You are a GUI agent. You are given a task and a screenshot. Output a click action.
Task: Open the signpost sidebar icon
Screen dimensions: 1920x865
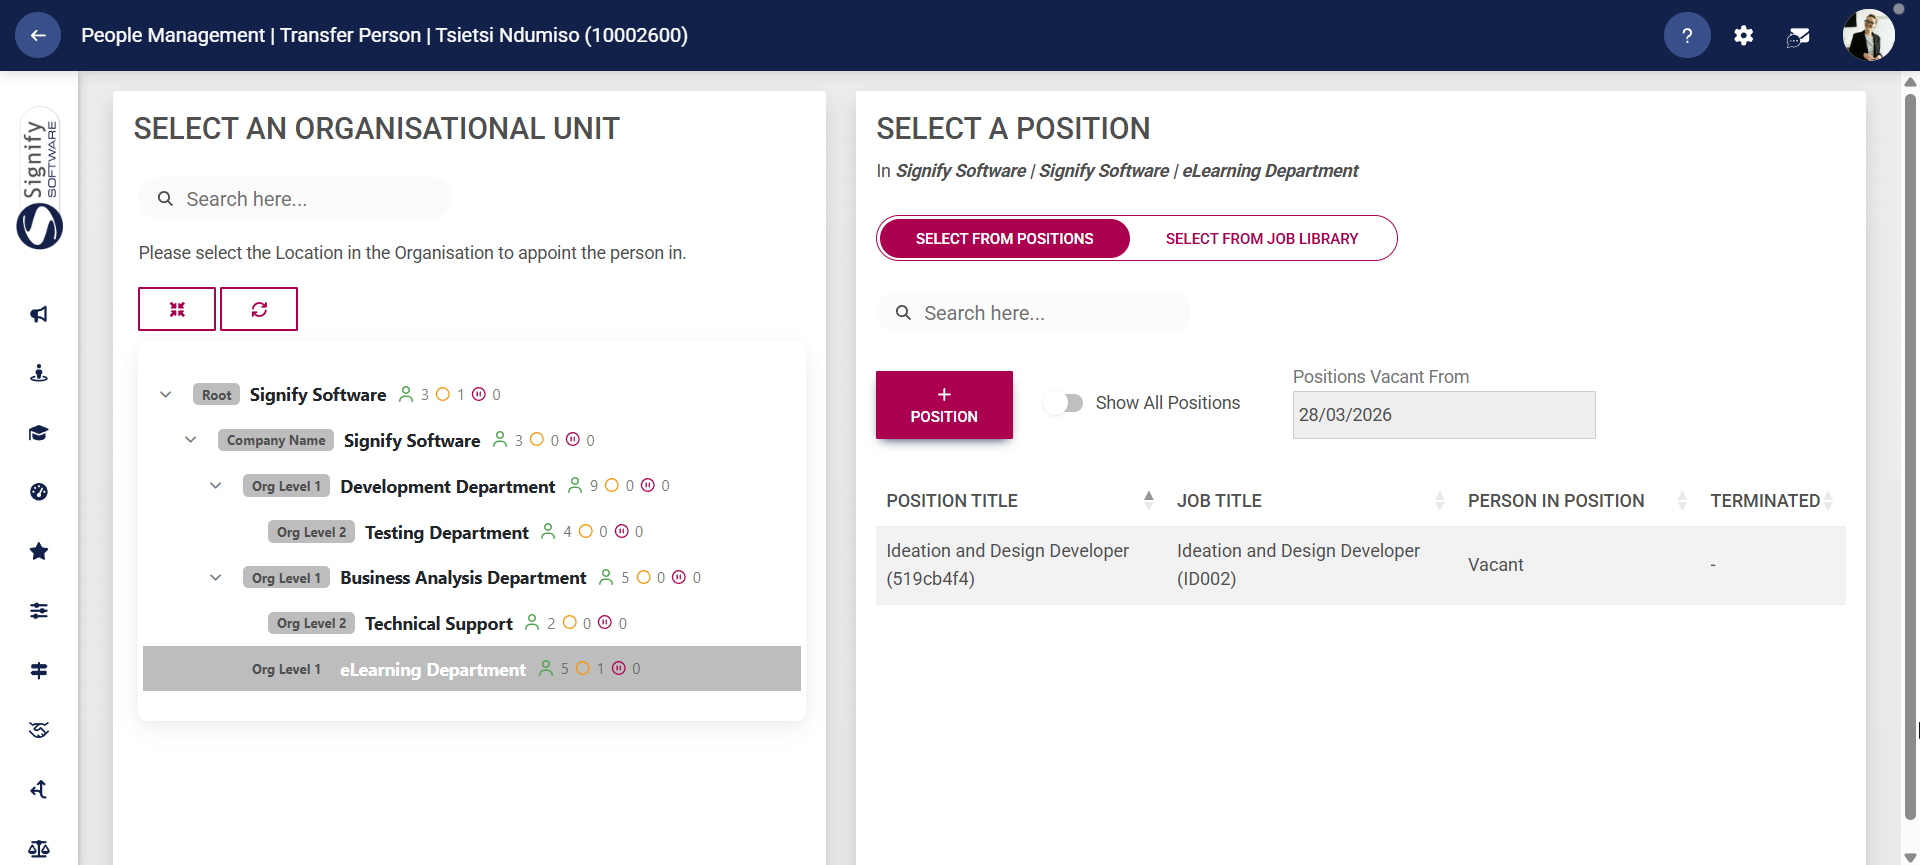coord(39,670)
